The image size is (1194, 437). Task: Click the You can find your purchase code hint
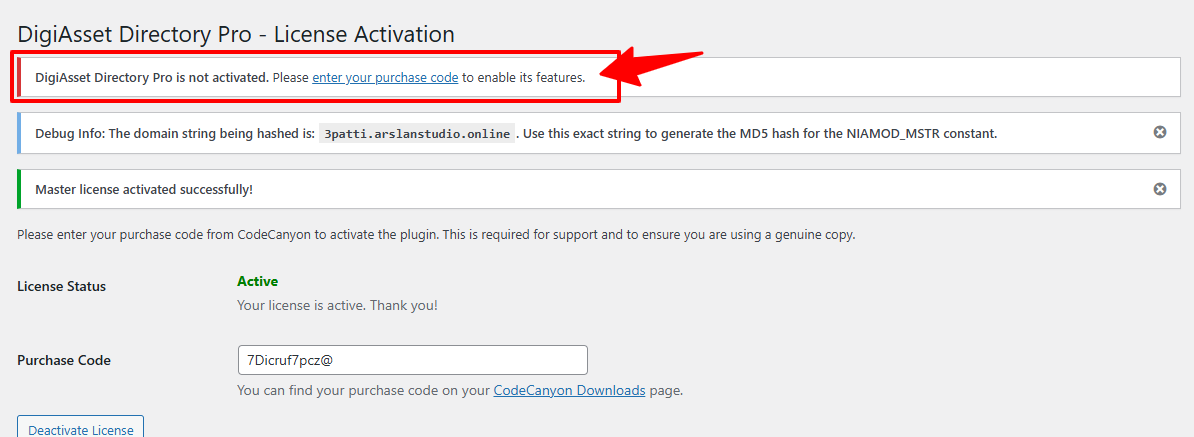point(364,390)
